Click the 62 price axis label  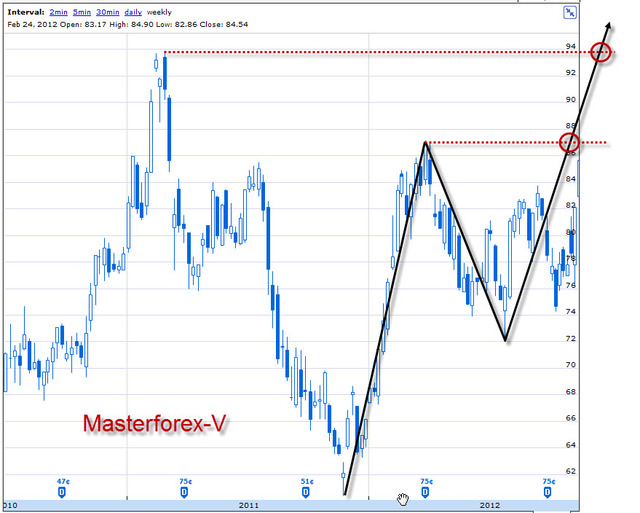click(x=571, y=471)
